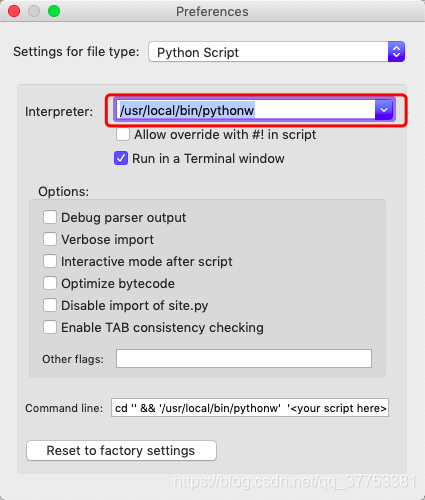This screenshot has width=425, height=500.
Task: Toggle Disable import of site.py
Action: coord(50,305)
